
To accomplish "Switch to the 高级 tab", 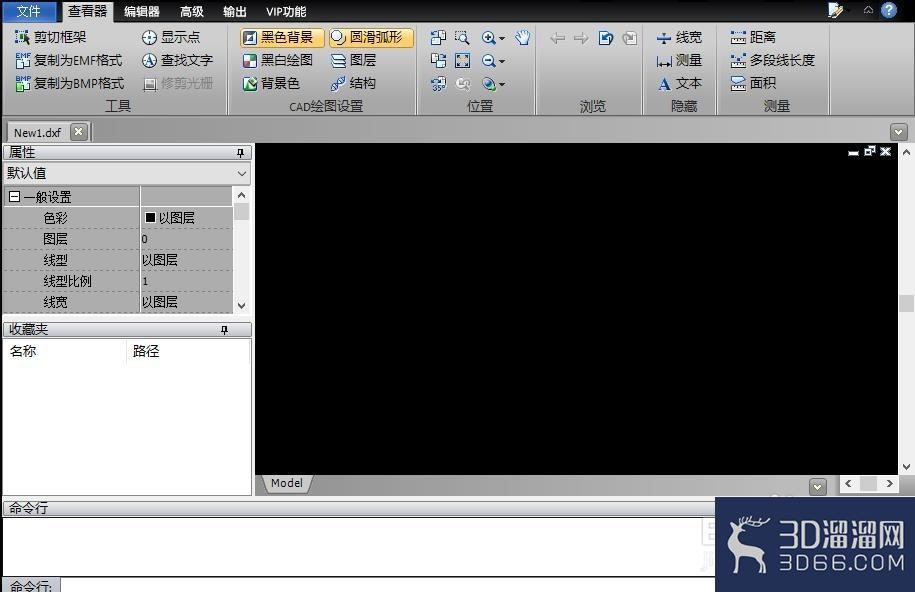I will tap(191, 12).
